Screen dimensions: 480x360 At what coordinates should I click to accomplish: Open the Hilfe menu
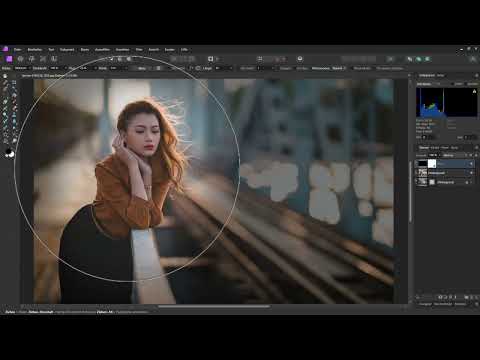[184, 49]
